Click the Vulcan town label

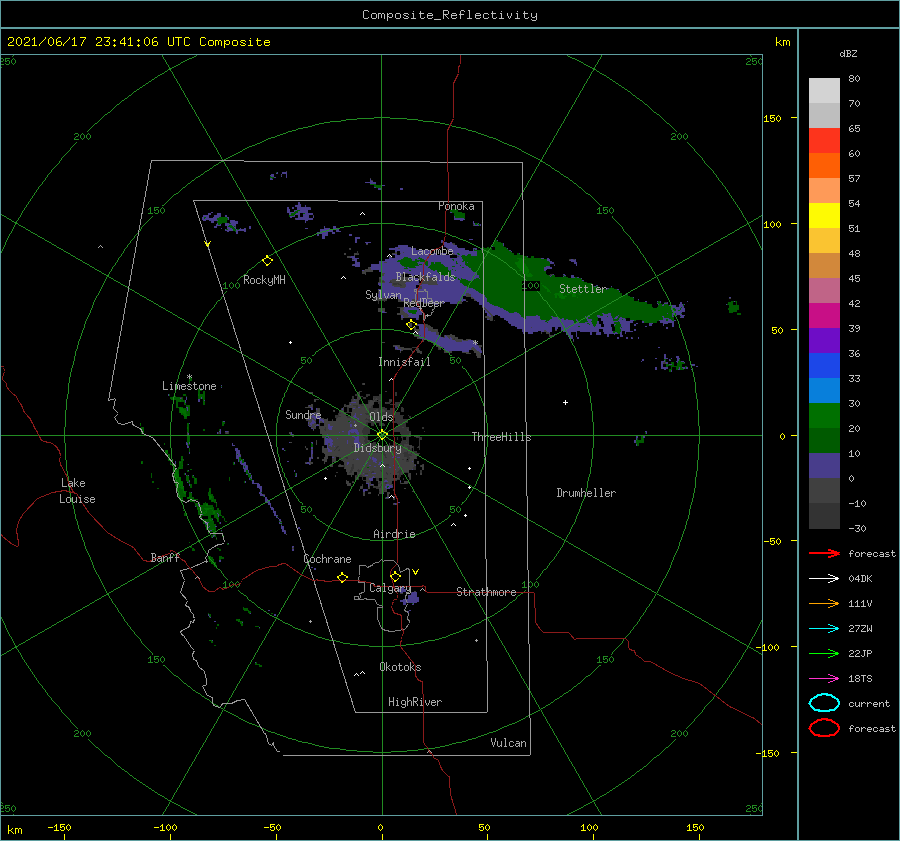tap(508, 743)
